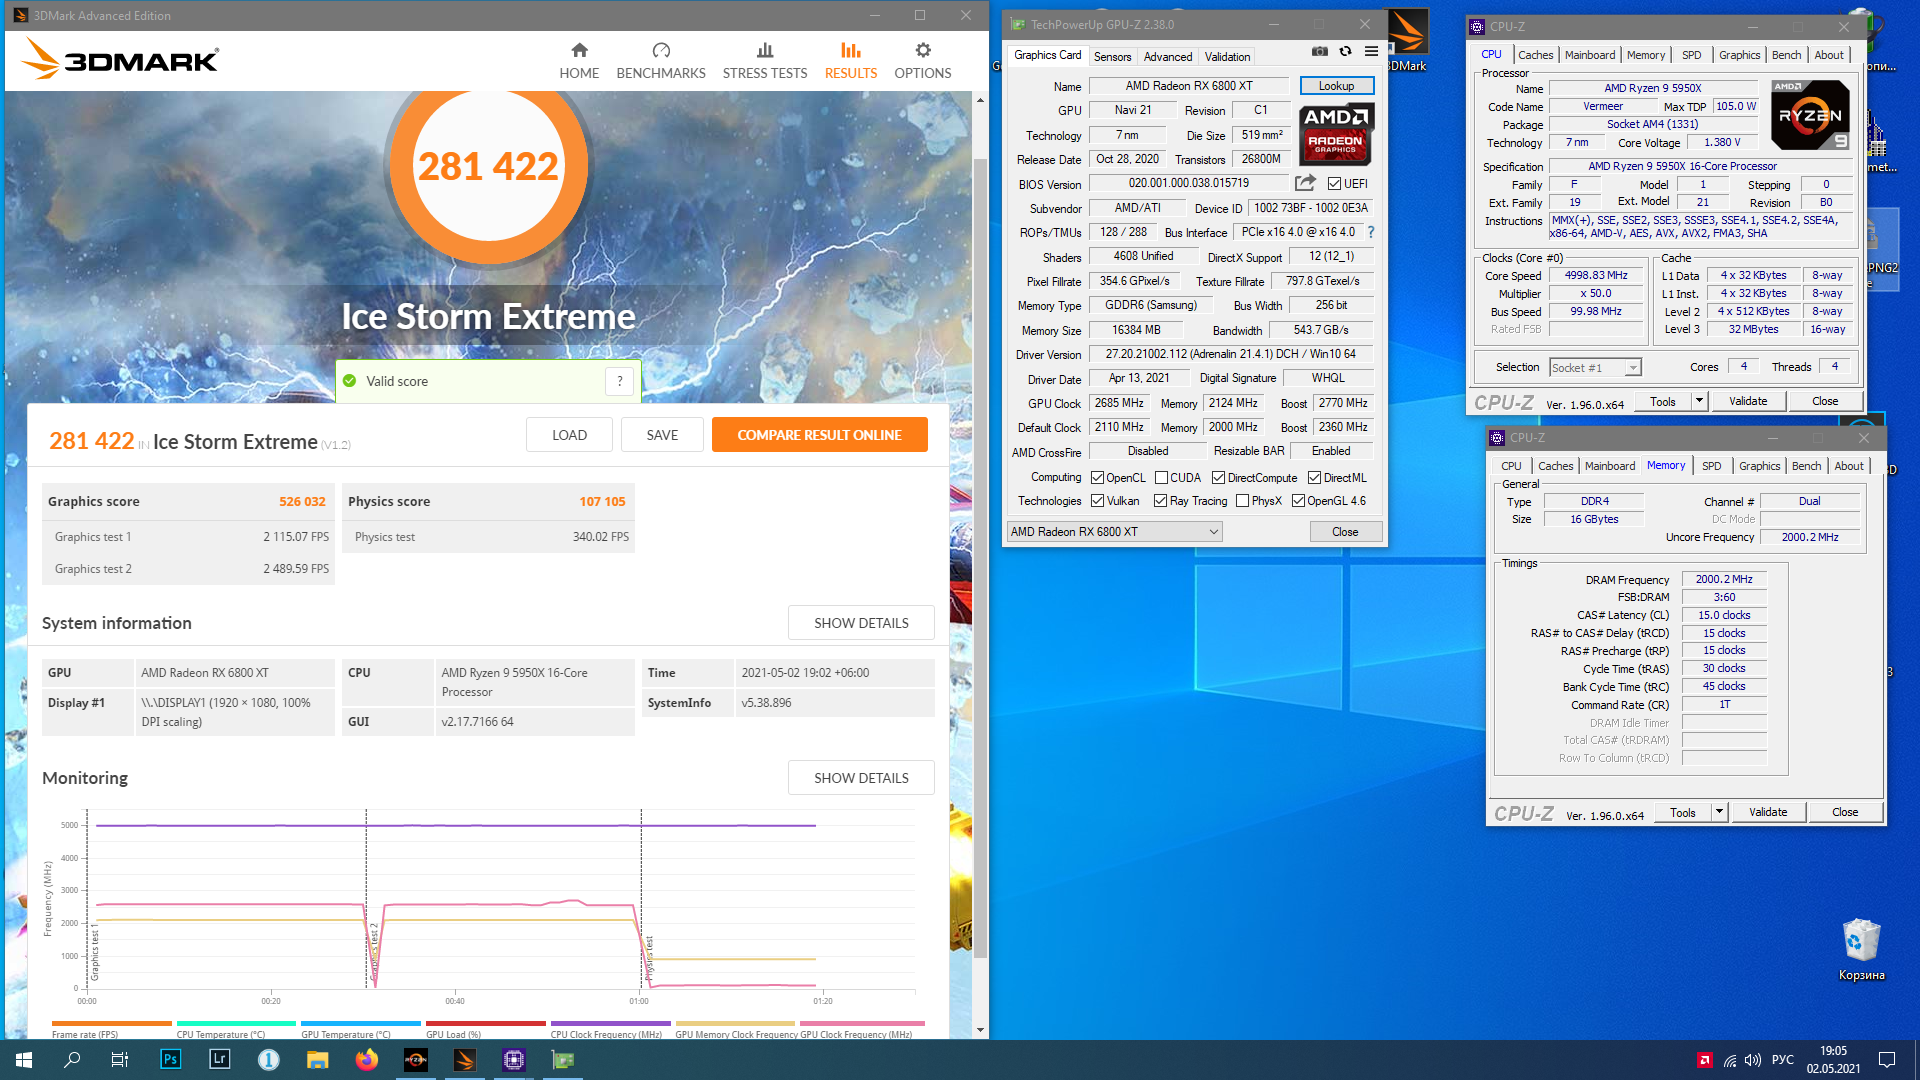
Task: Switch to the GPU-Z taskbar icon
Action: [x=563, y=1060]
